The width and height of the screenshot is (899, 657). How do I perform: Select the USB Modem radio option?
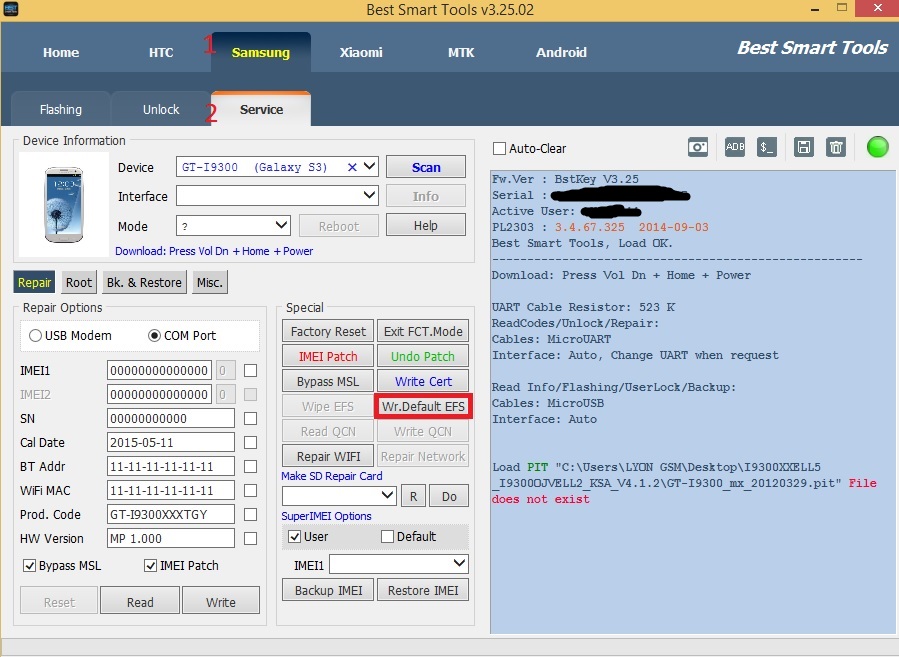pyautogui.click(x=35, y=335)
